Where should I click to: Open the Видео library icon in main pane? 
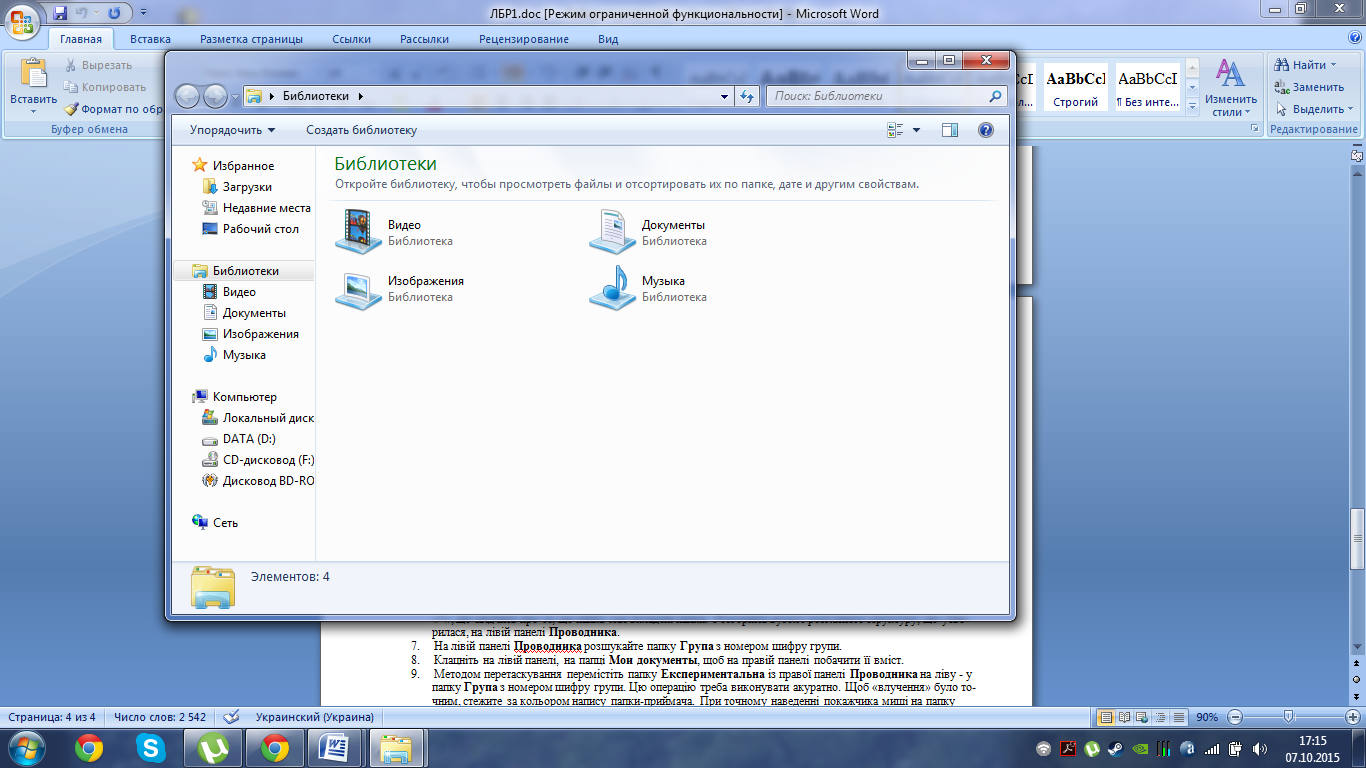click(359, 232)
